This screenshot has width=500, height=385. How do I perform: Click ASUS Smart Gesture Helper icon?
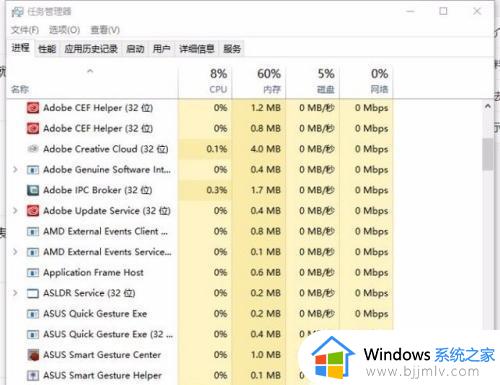click(33, 376)
